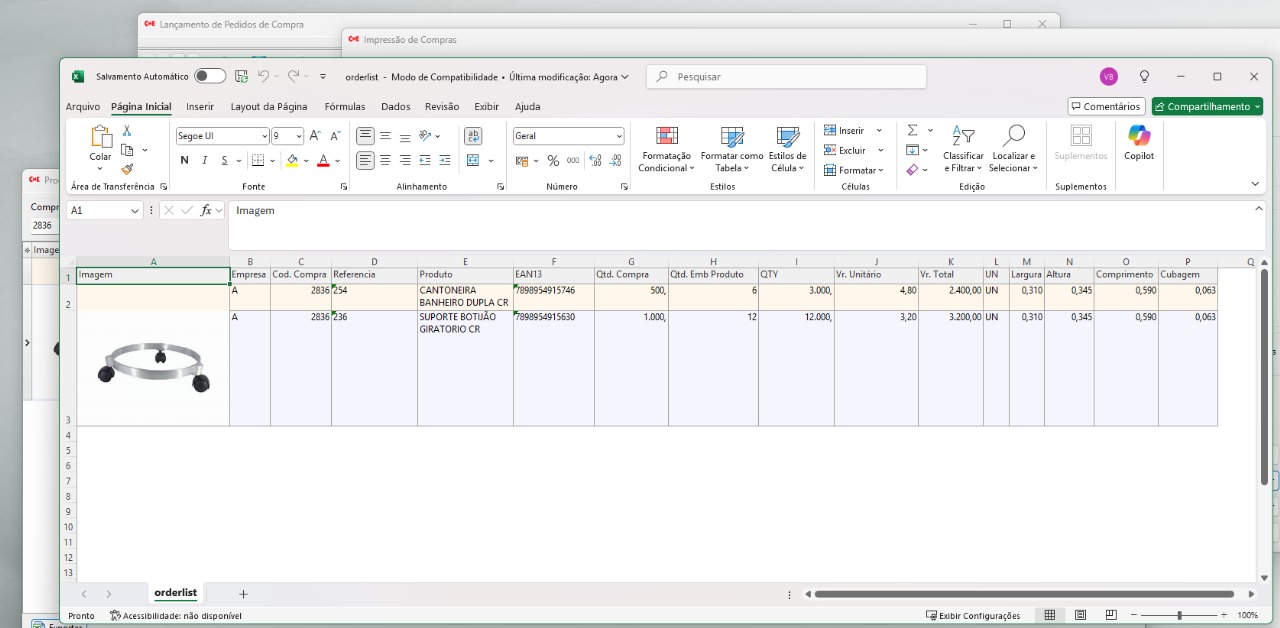Viewport: 1280px width, 628px height.
Task: Toggle bold formatting (N) button
Action: [x=184, y=161]
